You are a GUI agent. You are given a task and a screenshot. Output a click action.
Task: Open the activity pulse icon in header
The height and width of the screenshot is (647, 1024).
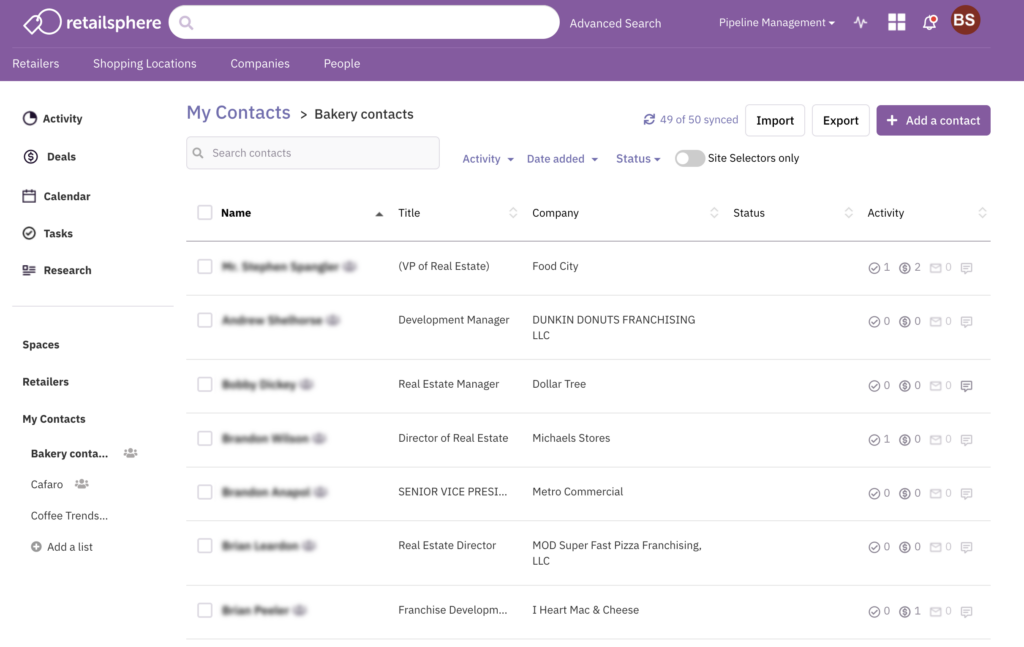coord(860,23)
